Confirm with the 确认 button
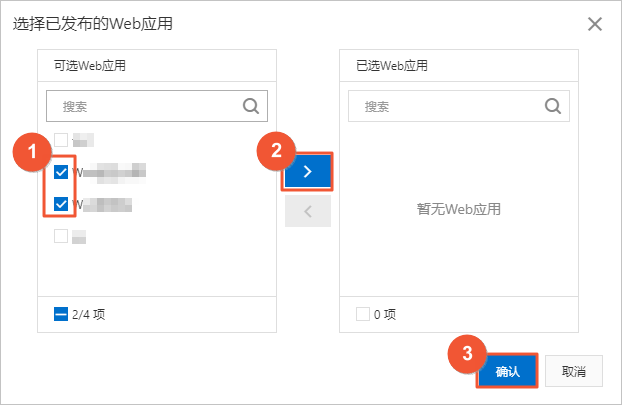 (x=507, y=371)
